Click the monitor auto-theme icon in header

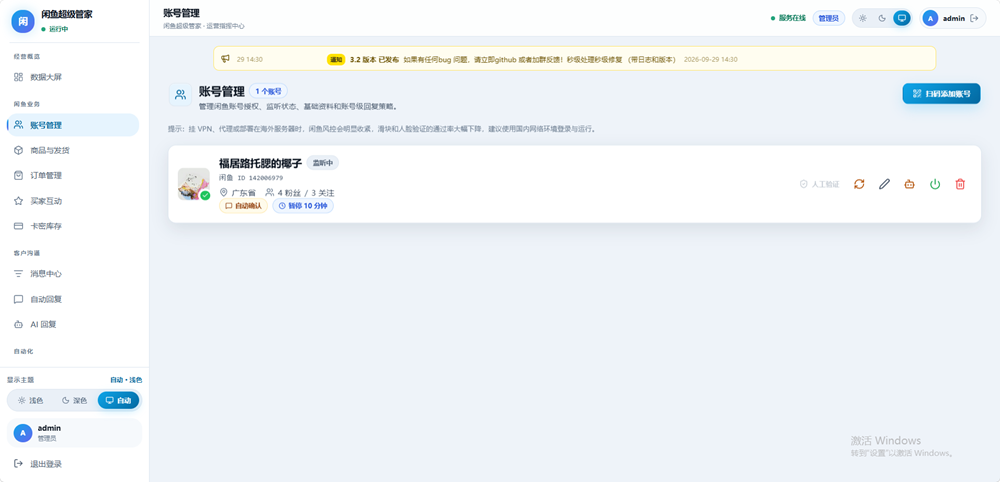[901, 18]
